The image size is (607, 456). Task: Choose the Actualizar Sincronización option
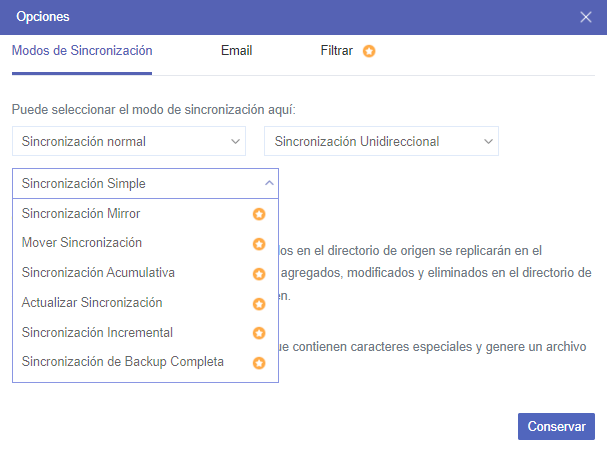point(92,303)
